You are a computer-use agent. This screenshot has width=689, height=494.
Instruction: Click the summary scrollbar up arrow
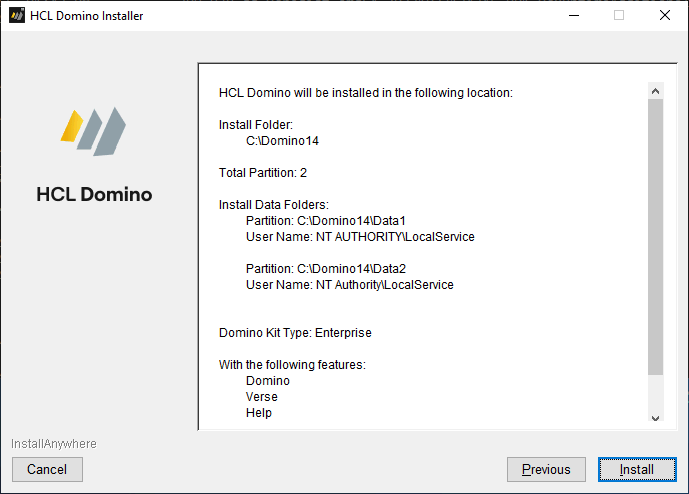(x=655, y=91)
